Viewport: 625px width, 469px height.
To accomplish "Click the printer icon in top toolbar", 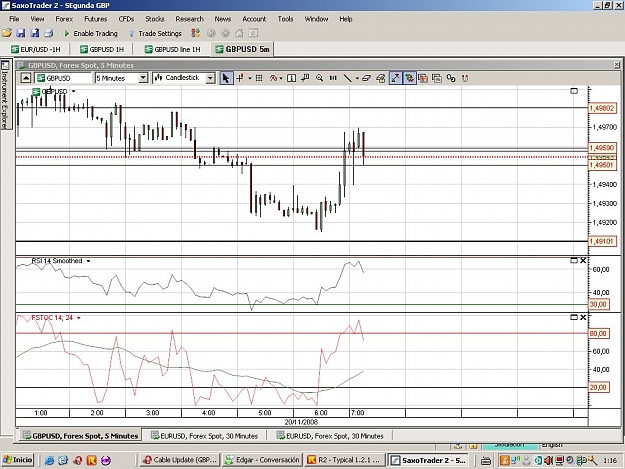I will coord(48,33).
